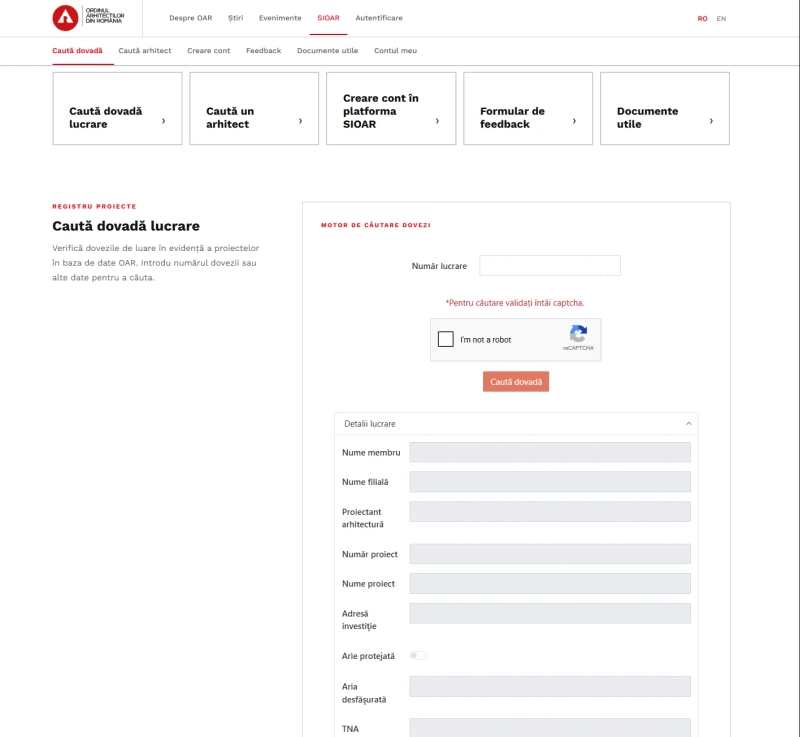
Task: Switch language to EN
Action: tap(721, 18)
